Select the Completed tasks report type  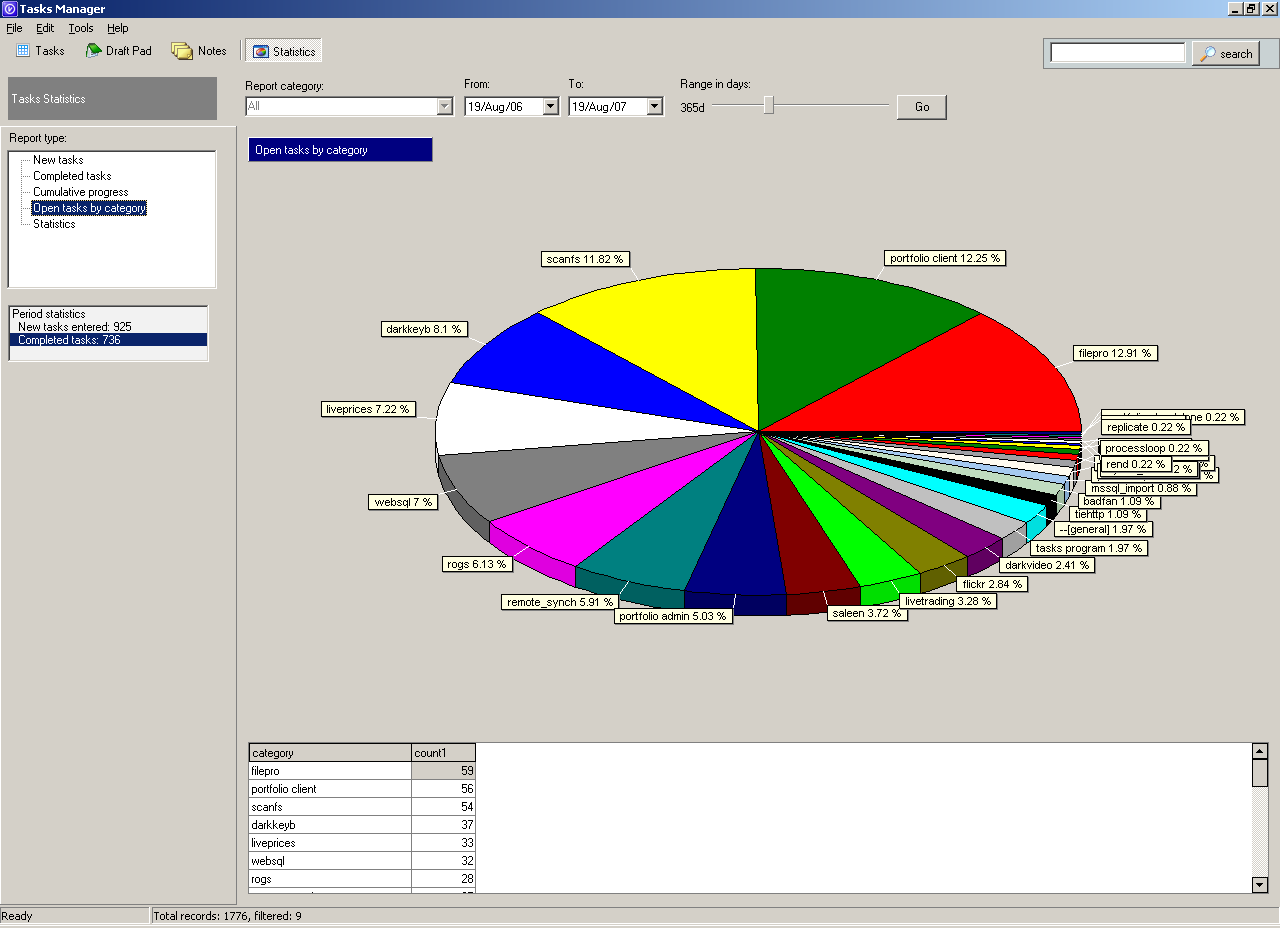(73, 175)
